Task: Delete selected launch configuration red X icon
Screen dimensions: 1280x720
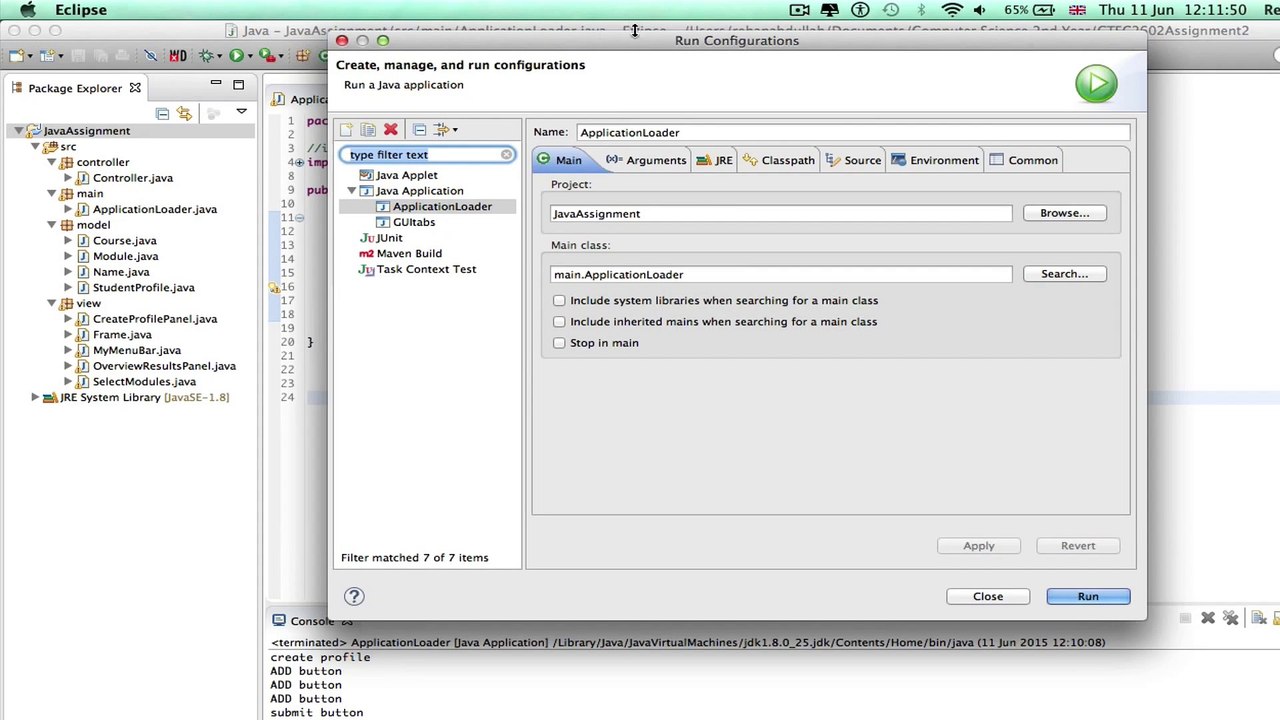Action: tap(391, 130)
